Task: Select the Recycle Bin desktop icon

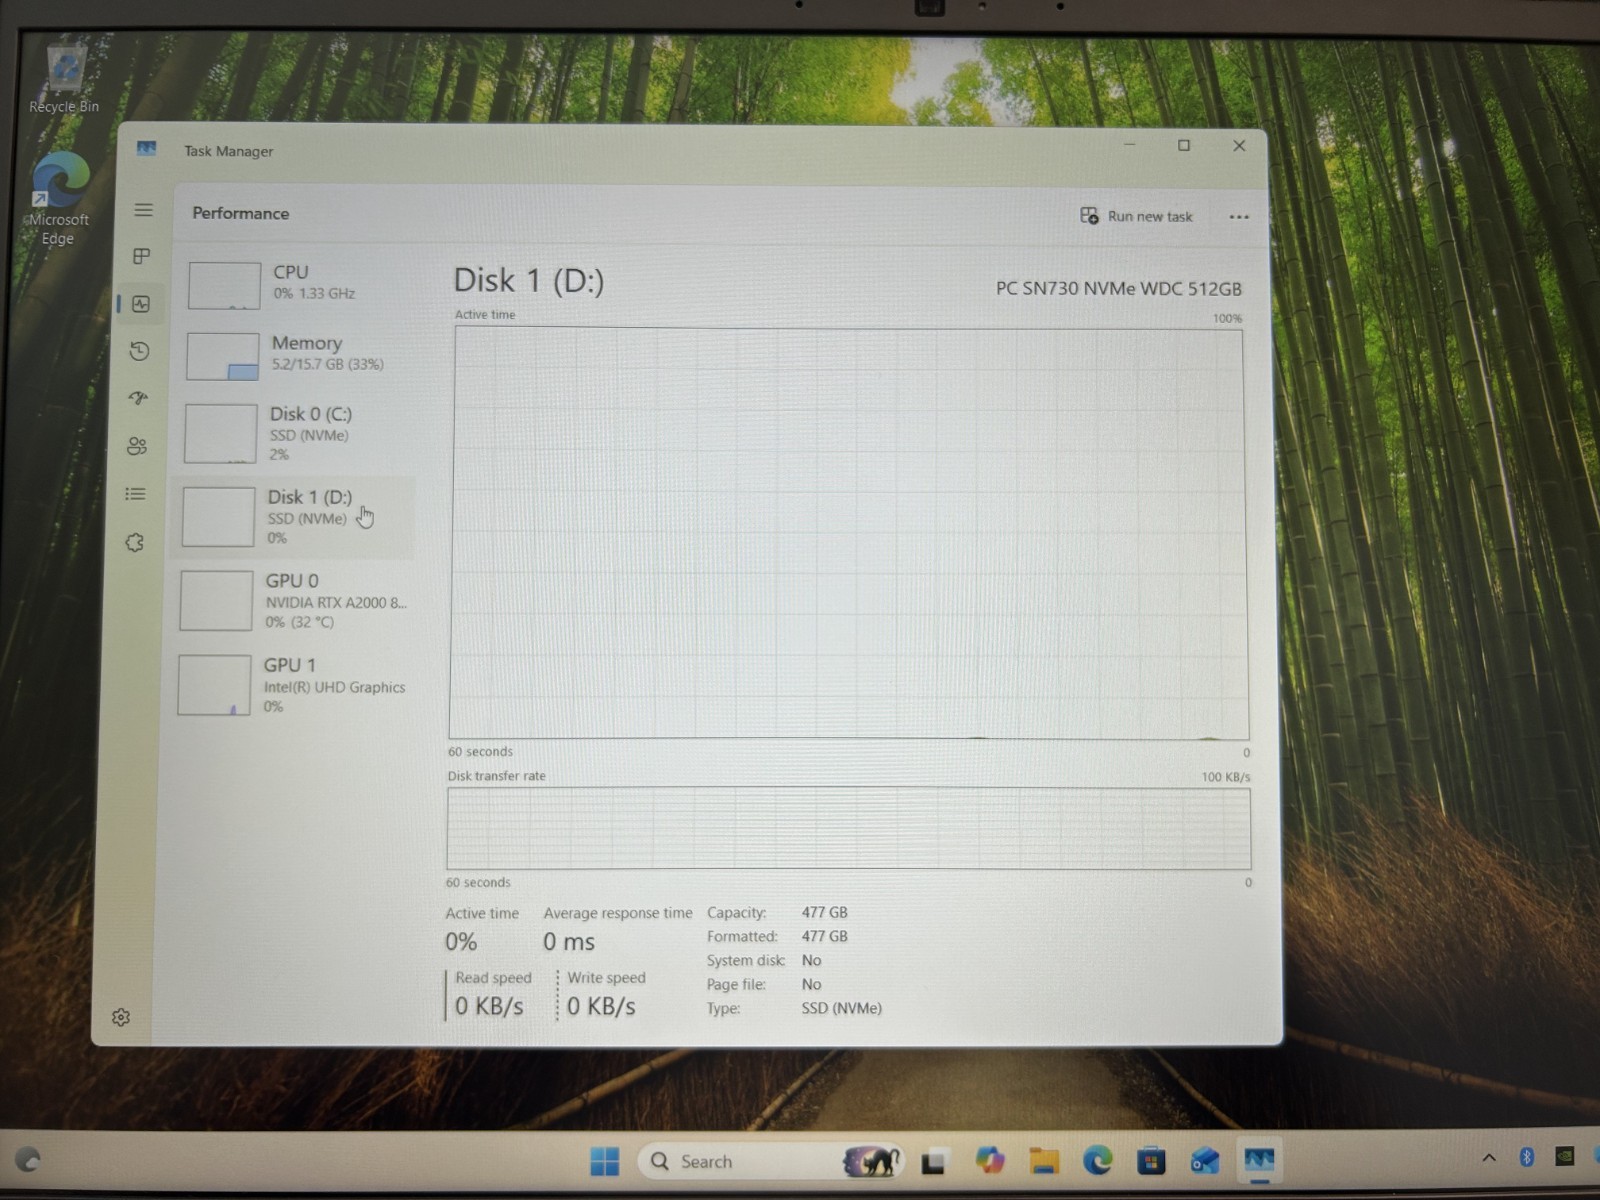Action: [x=64, y=78]
